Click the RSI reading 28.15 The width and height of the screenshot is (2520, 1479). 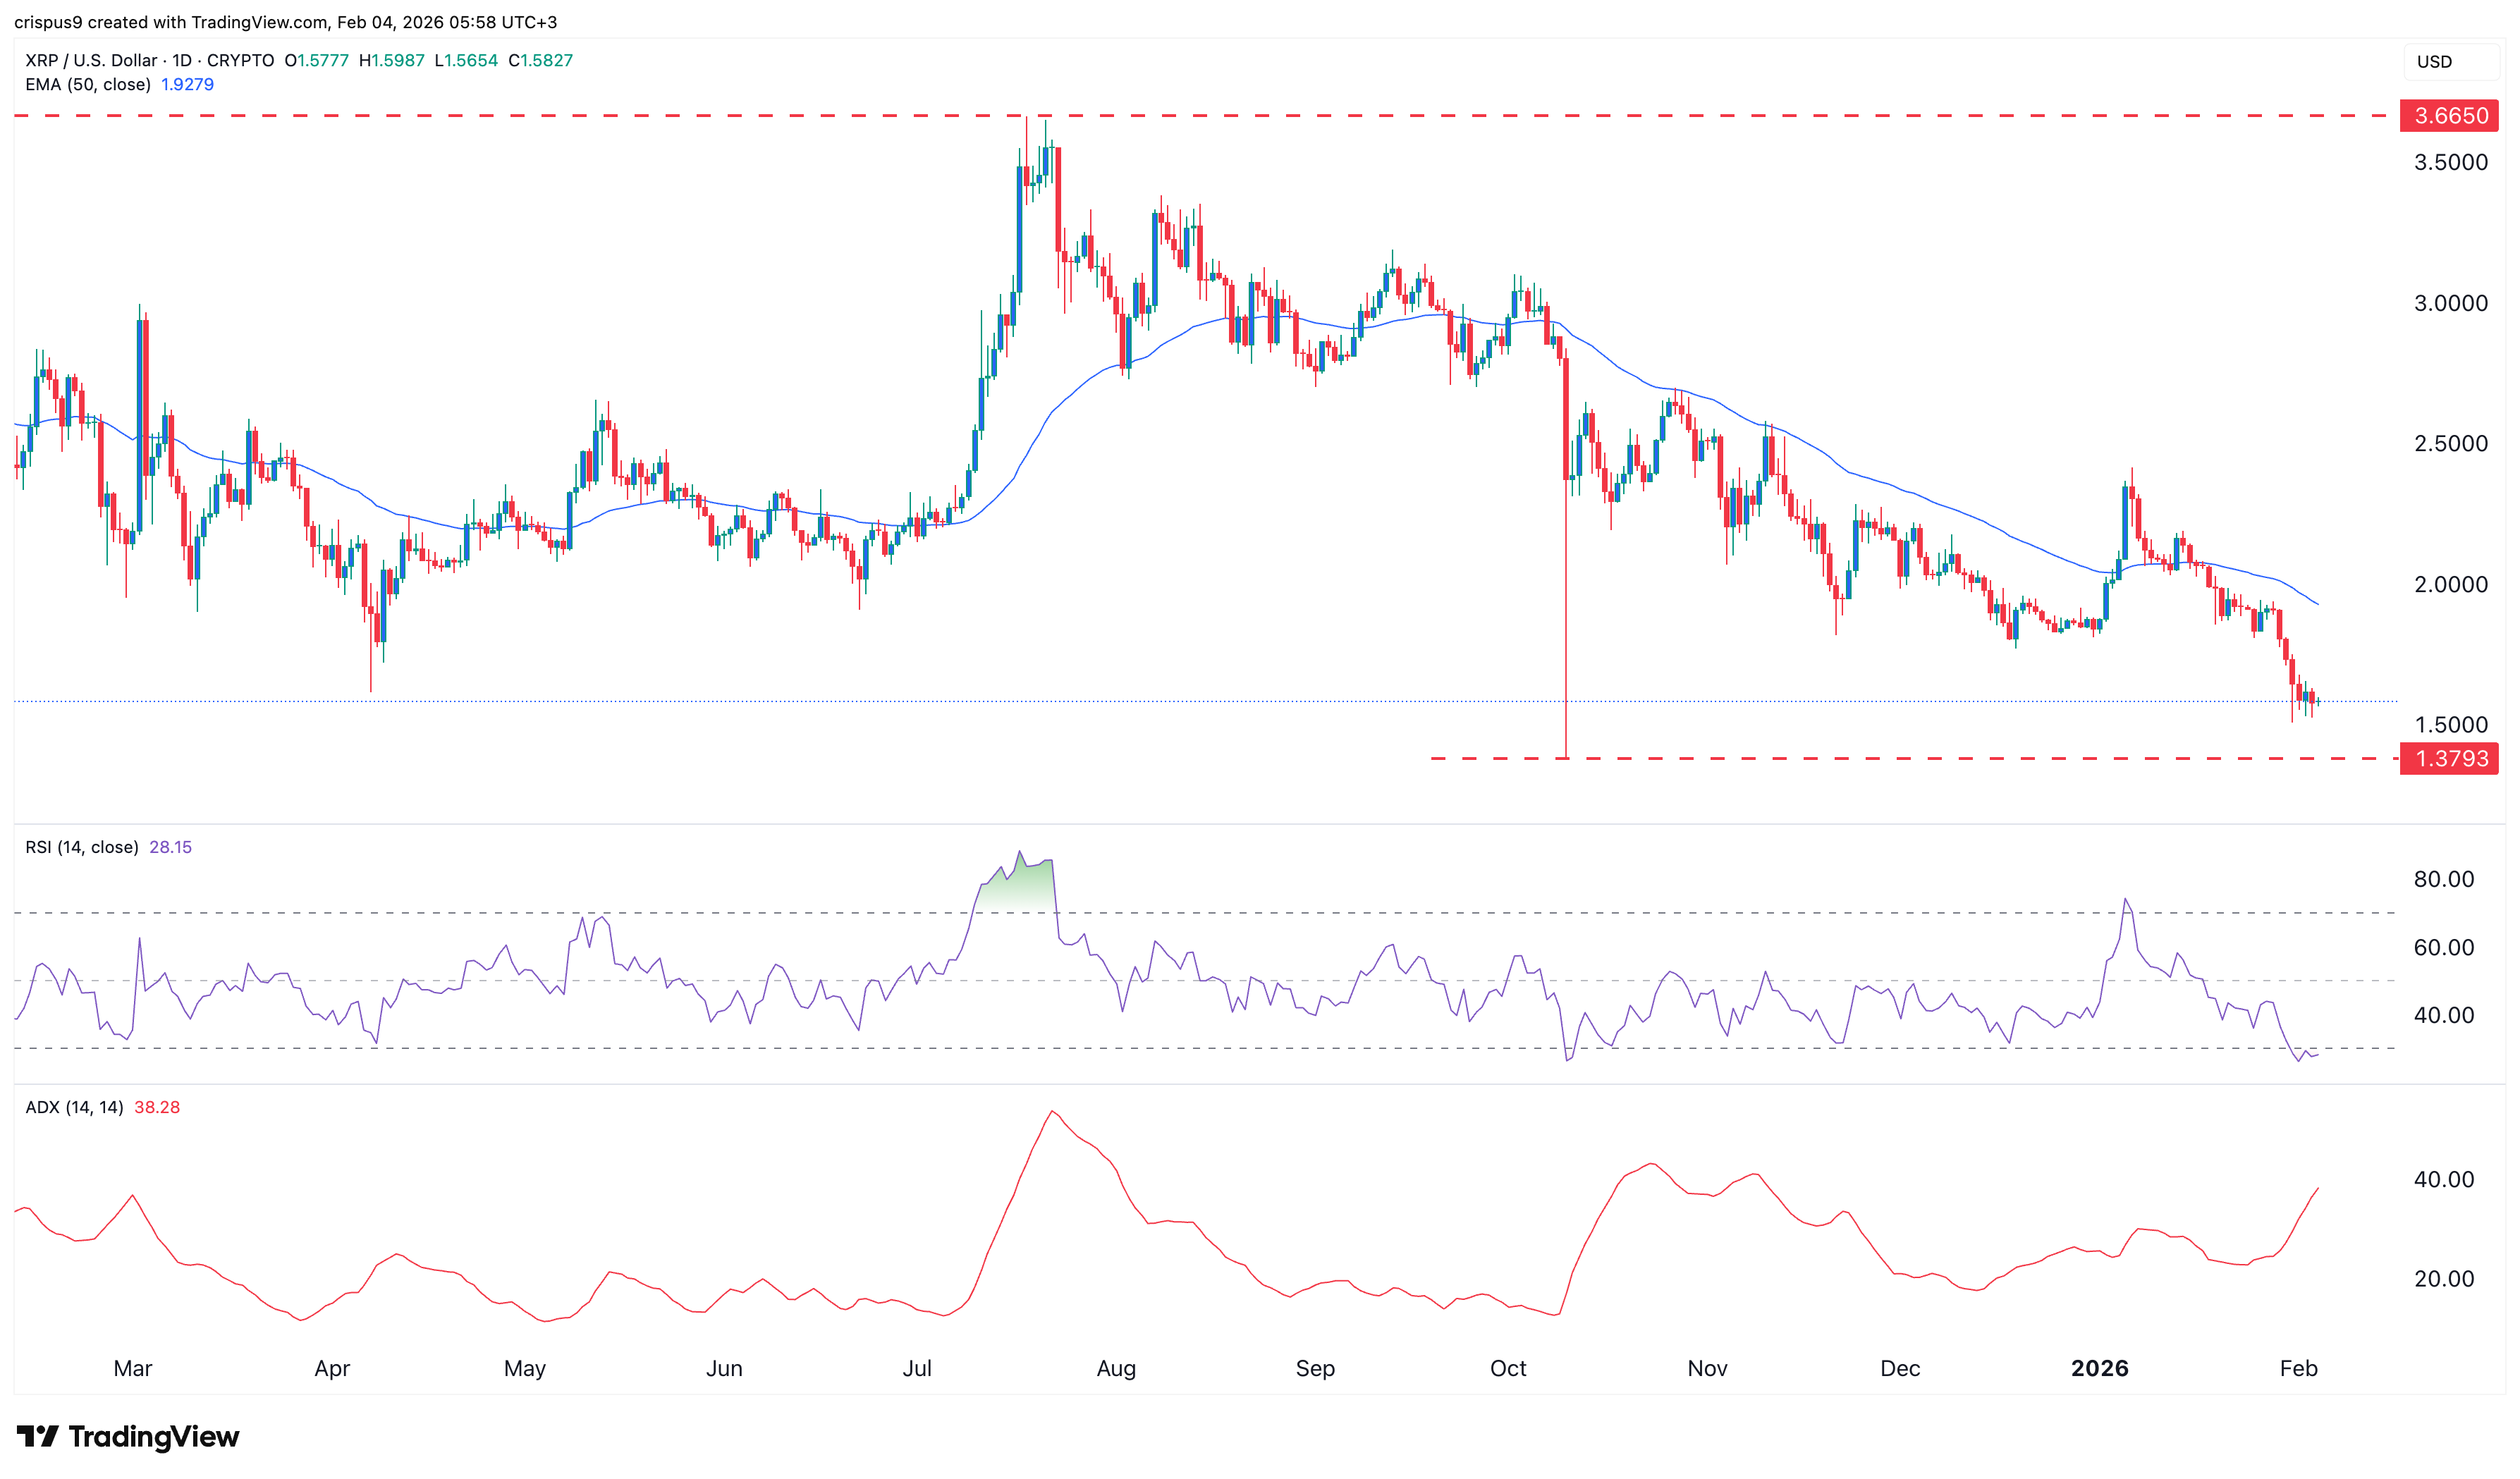pos(171,846)
